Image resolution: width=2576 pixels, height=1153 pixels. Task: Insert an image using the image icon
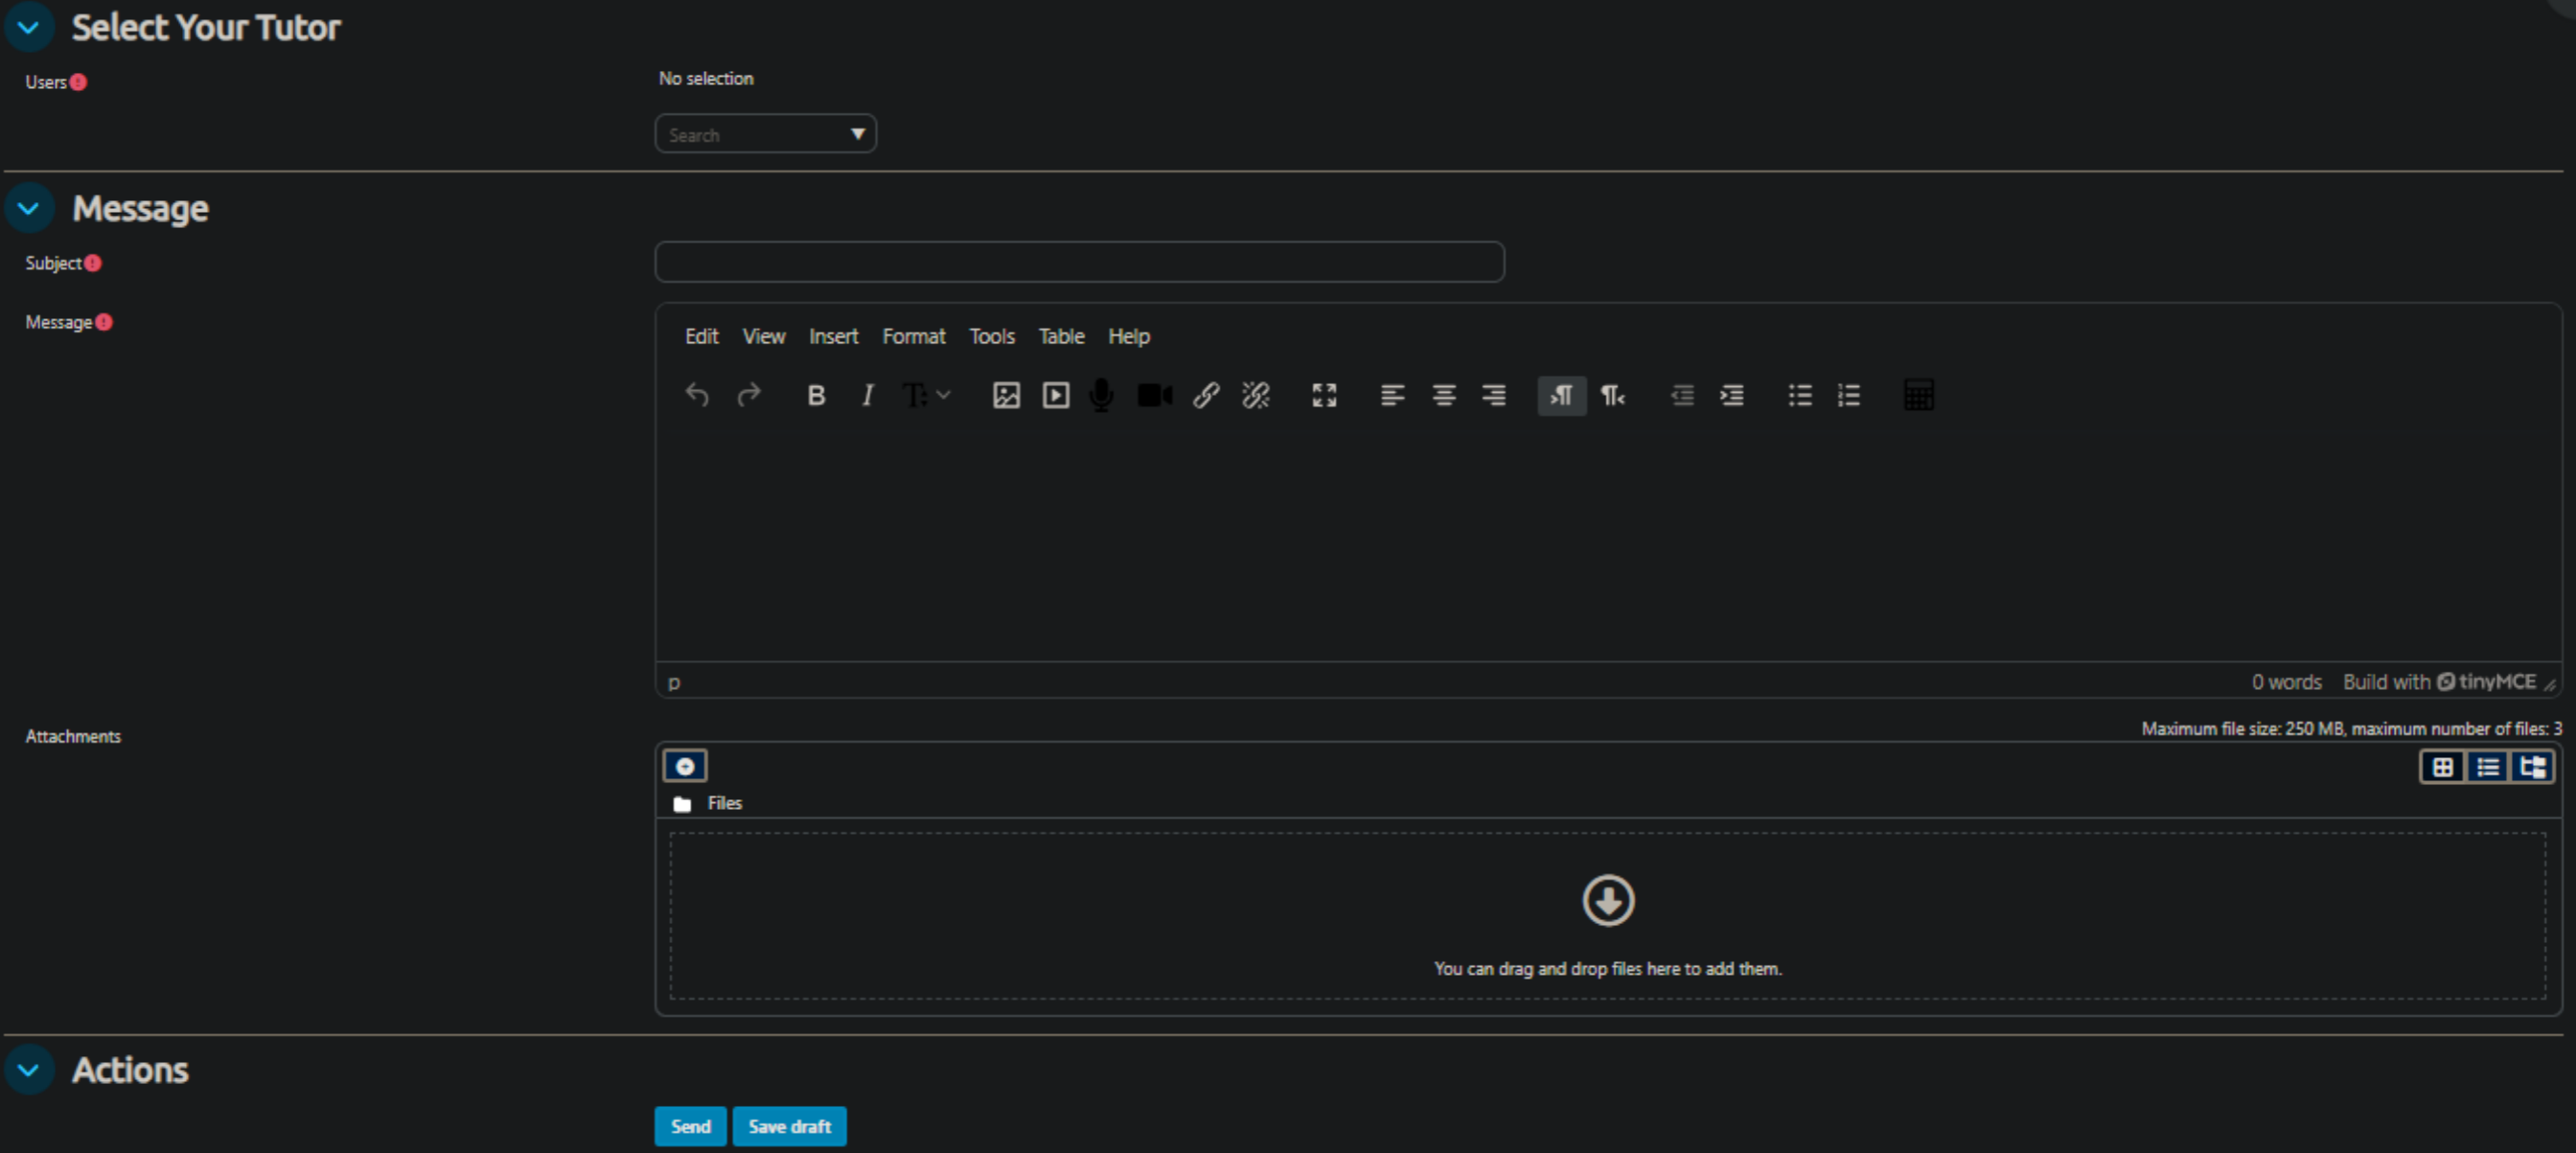pyautogui.click(x=1006, y=396)
